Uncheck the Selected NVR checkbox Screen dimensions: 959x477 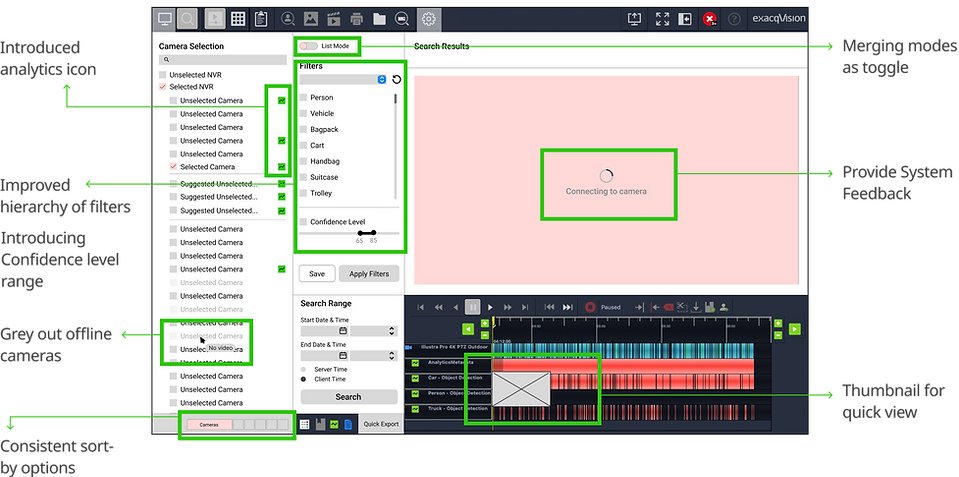(x=163, y=87)
